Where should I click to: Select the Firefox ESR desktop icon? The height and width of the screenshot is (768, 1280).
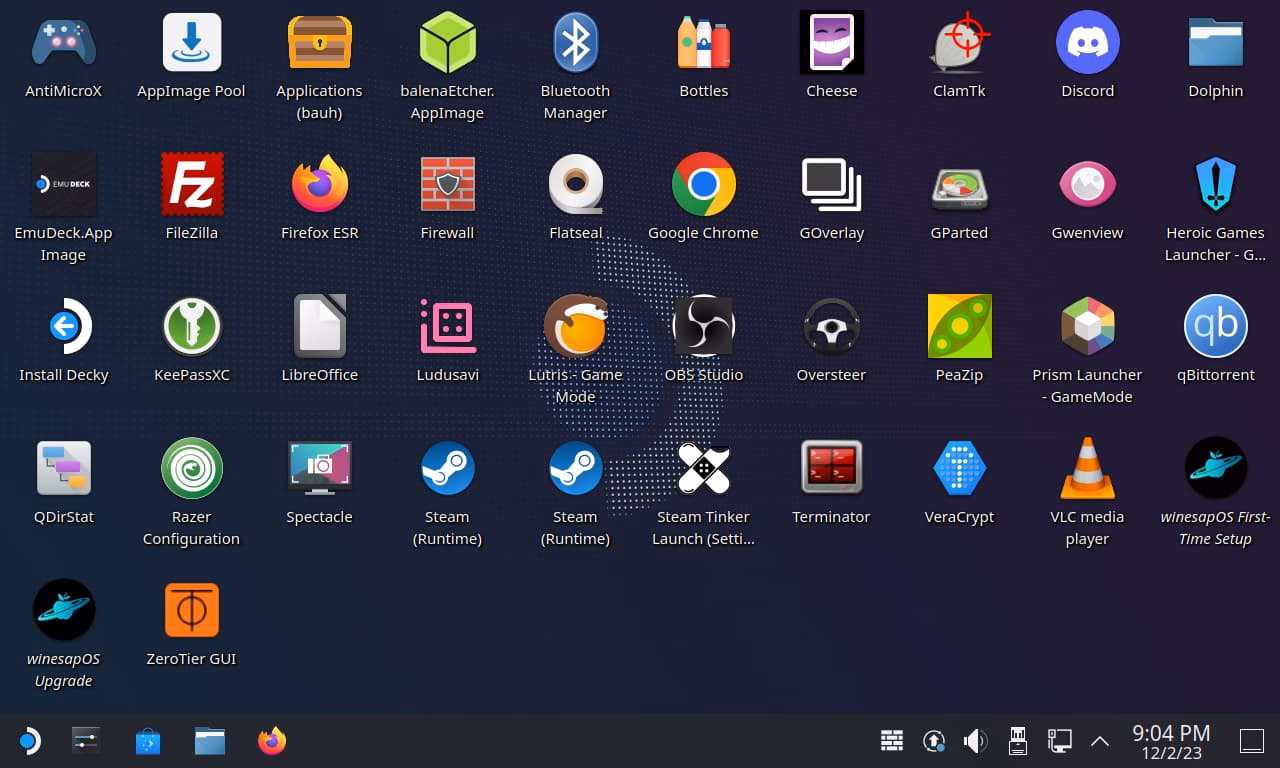click(319, 184)
